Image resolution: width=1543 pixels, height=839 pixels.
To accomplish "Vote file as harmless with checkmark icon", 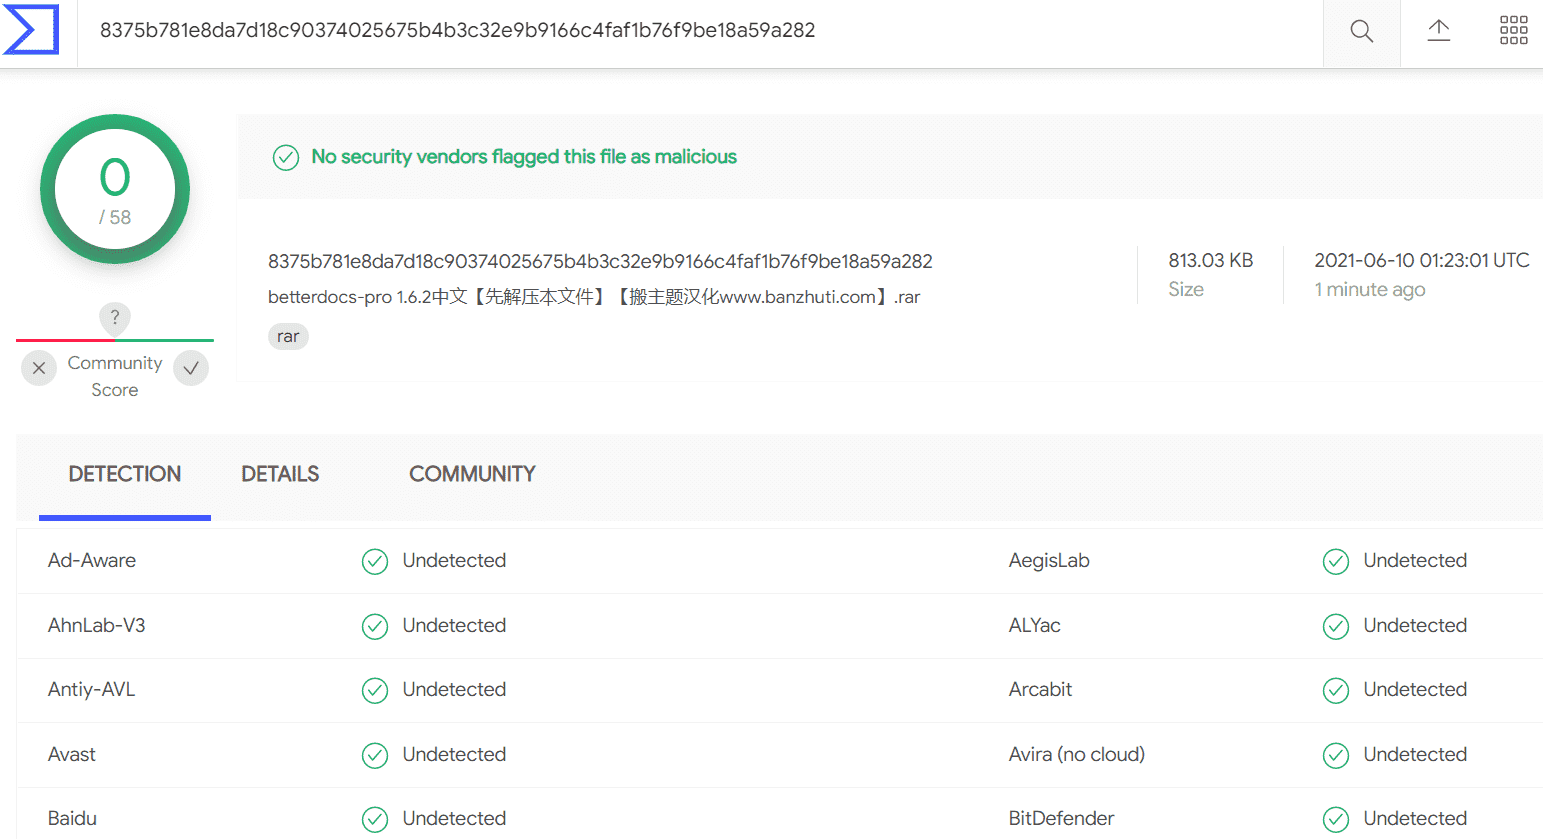I will (x=191, y=368).
